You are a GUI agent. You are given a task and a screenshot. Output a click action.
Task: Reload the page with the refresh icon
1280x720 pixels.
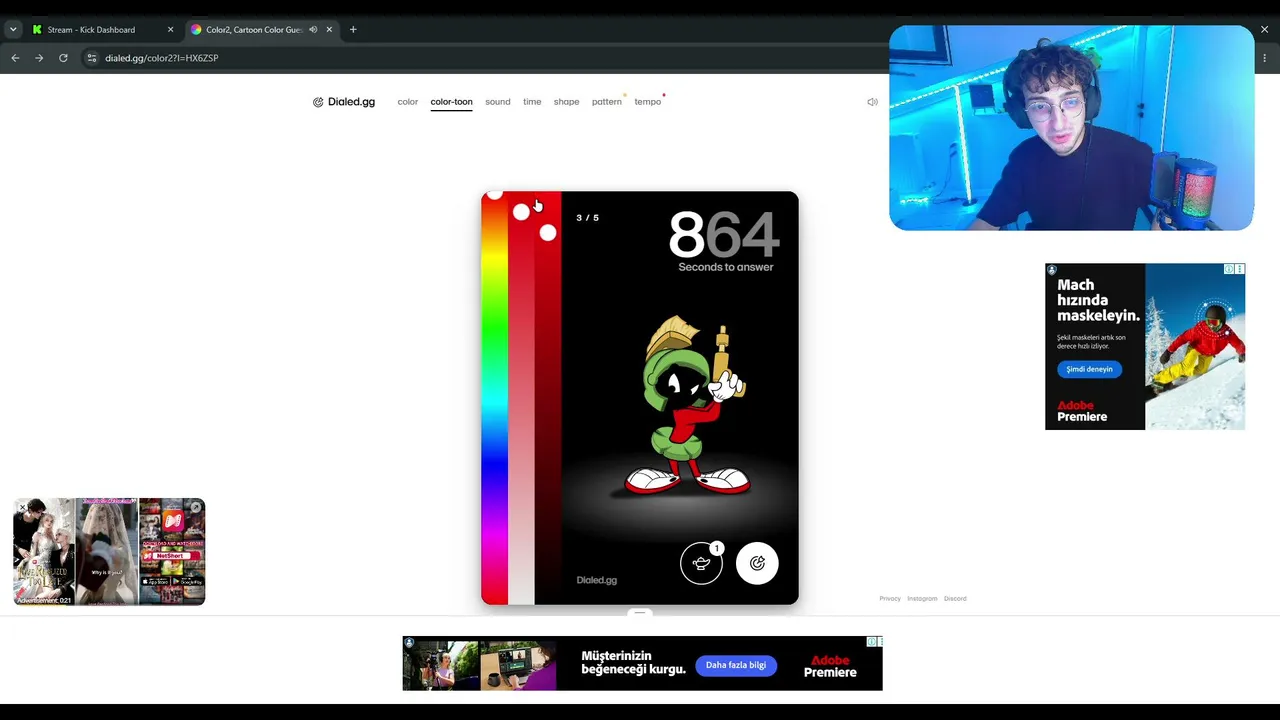[63, 58]
